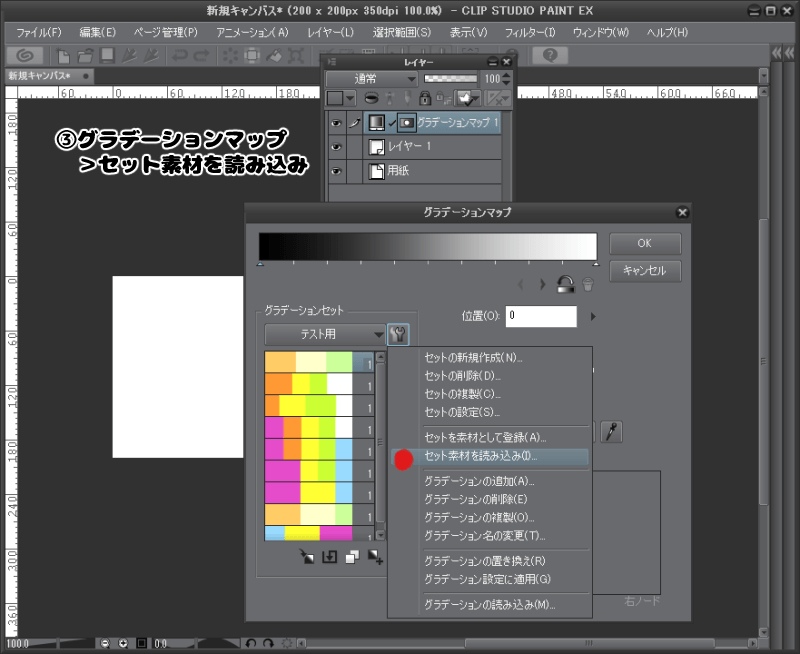800x654 pixels.
Task: Toggle visibility of the 用紙 layer
Action: tap(336, 171)
